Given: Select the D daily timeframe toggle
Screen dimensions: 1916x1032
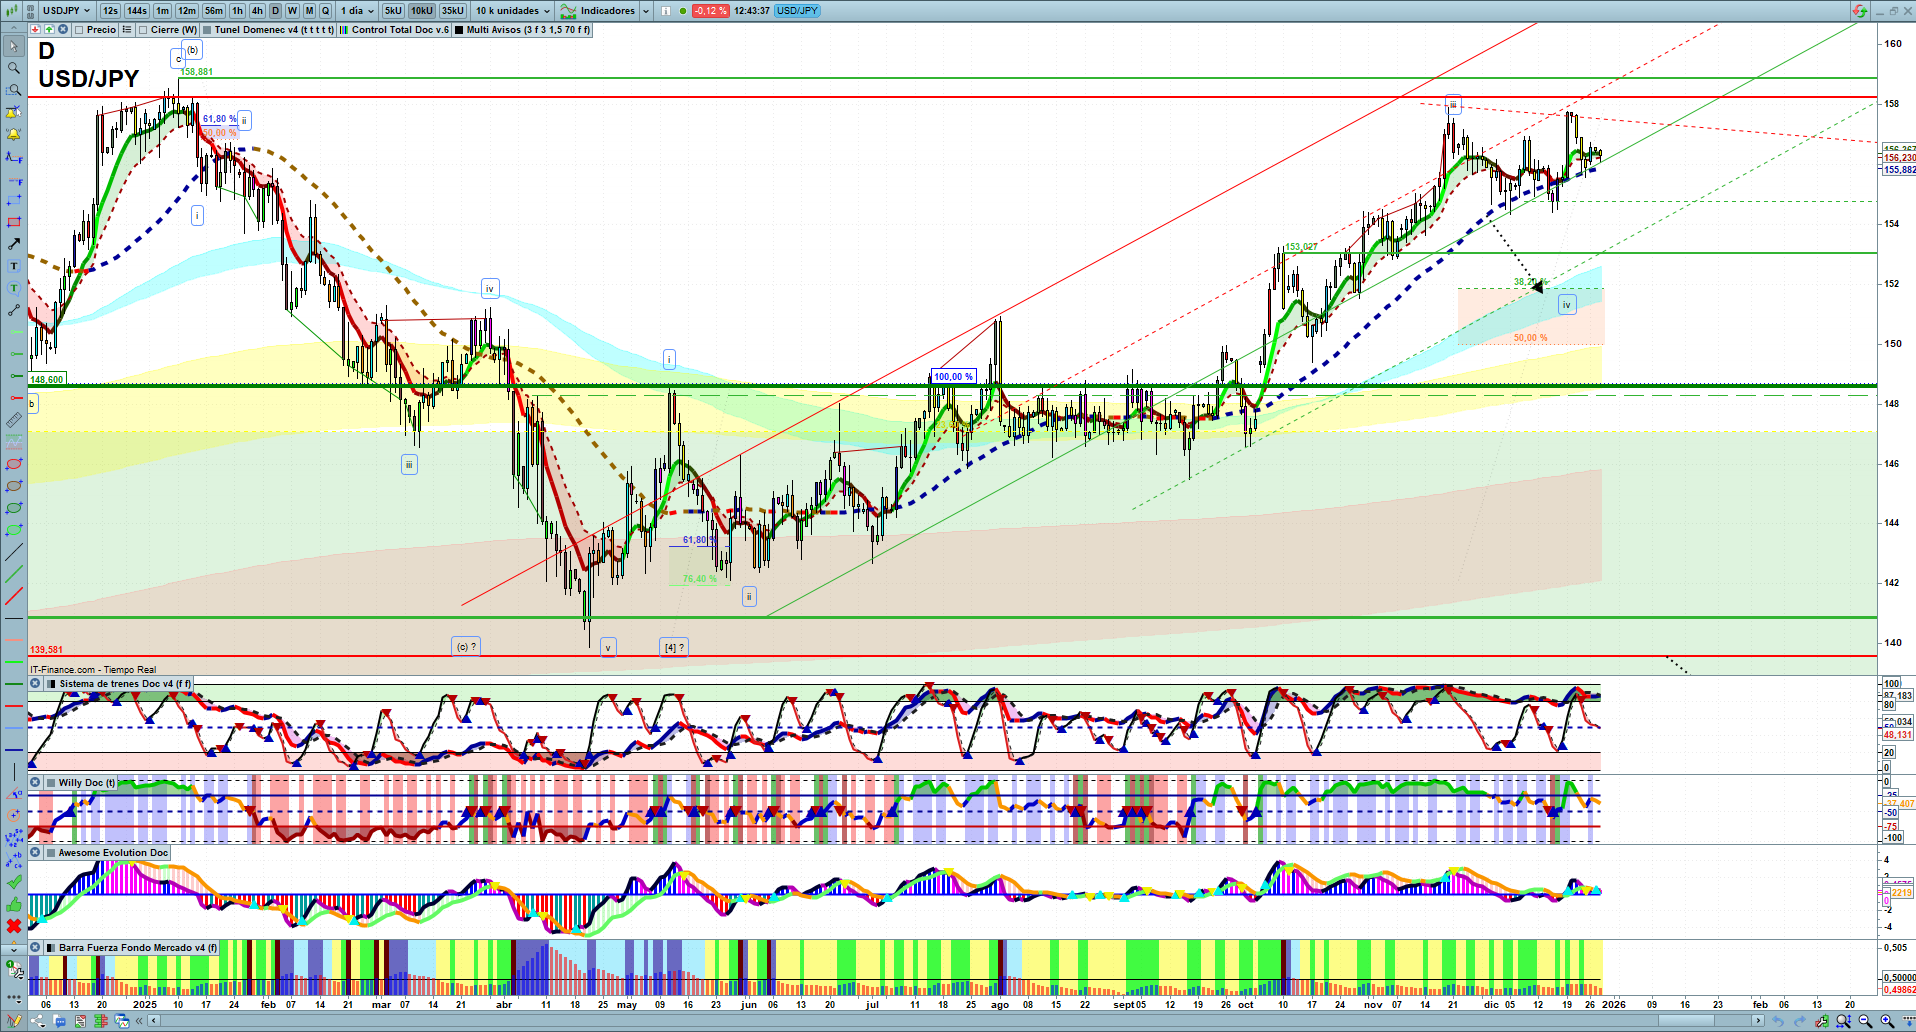Looking at the screenshot, I should 275,11.
